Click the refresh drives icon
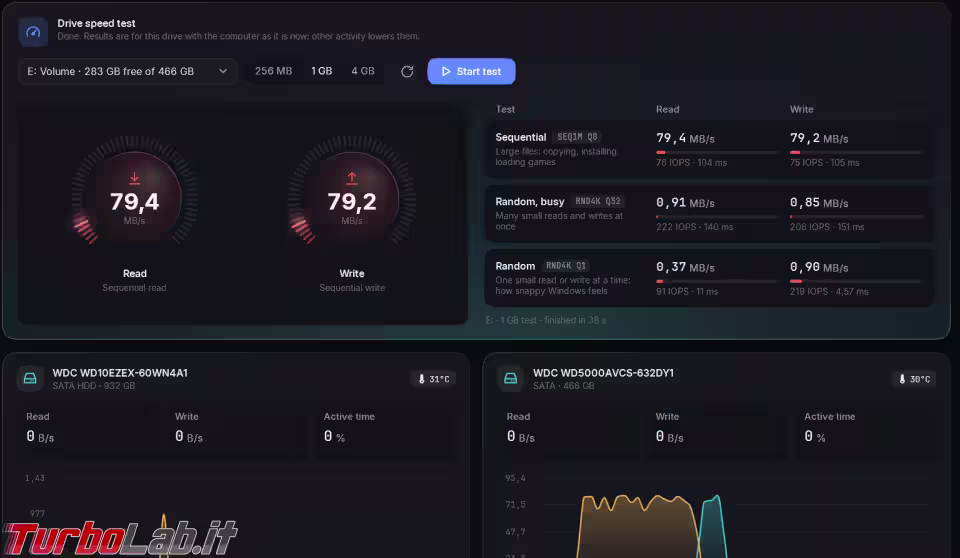Viewport: 960px width, 558px height. [407, 72]
